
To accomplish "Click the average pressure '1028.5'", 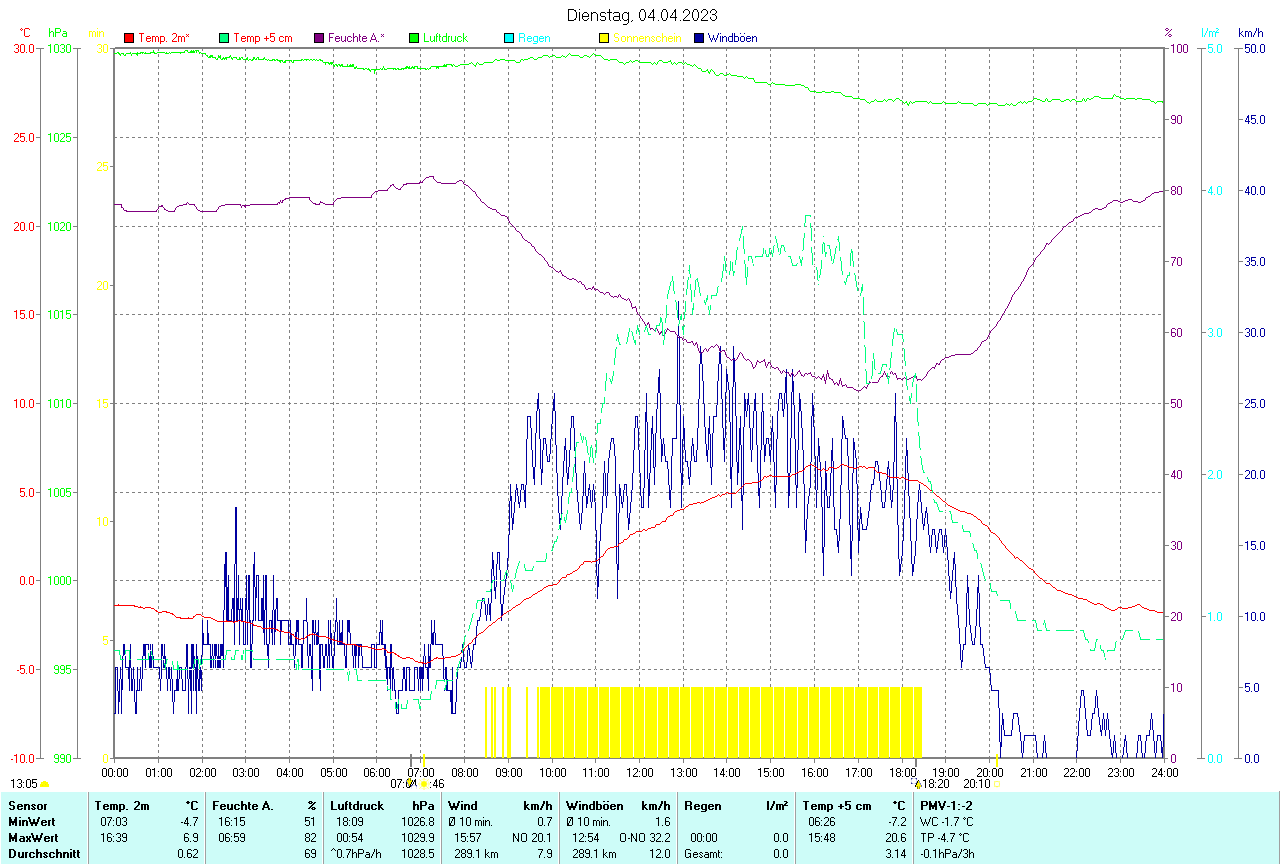I will [418, 854].
